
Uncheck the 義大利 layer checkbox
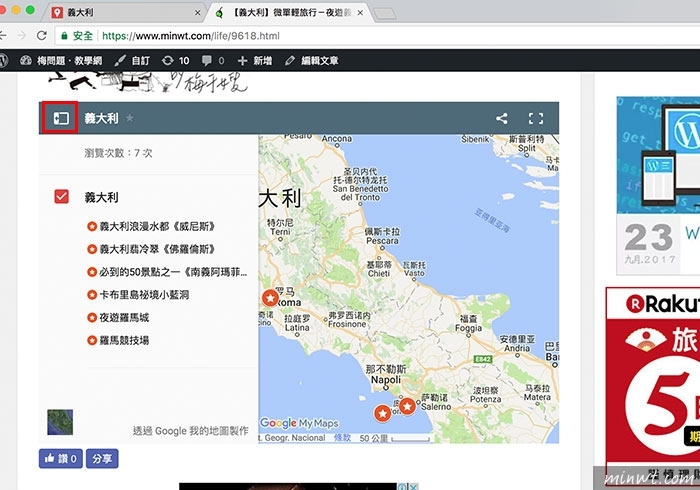click(x=61, y=197)
